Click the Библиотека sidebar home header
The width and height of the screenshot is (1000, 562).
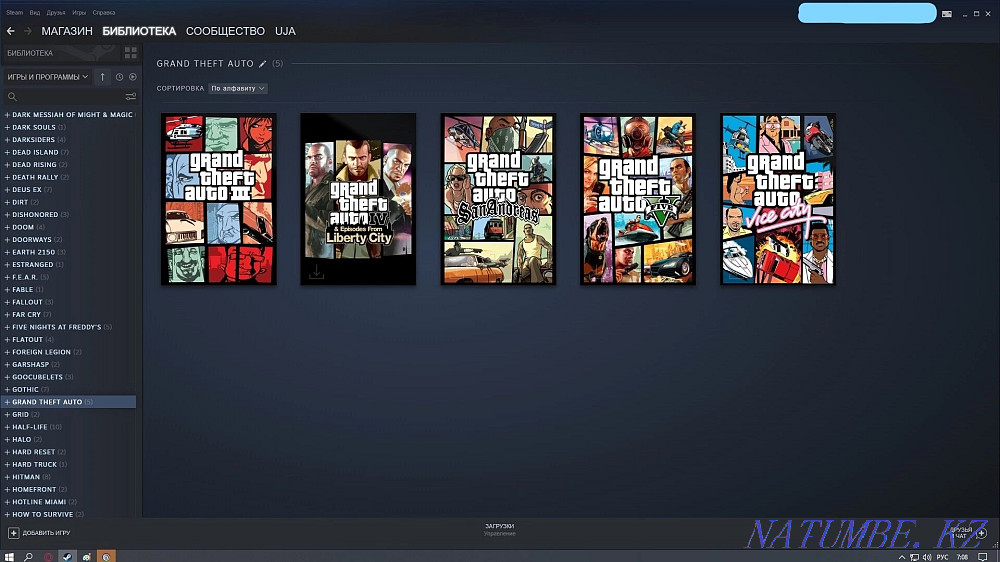point(30,53)
